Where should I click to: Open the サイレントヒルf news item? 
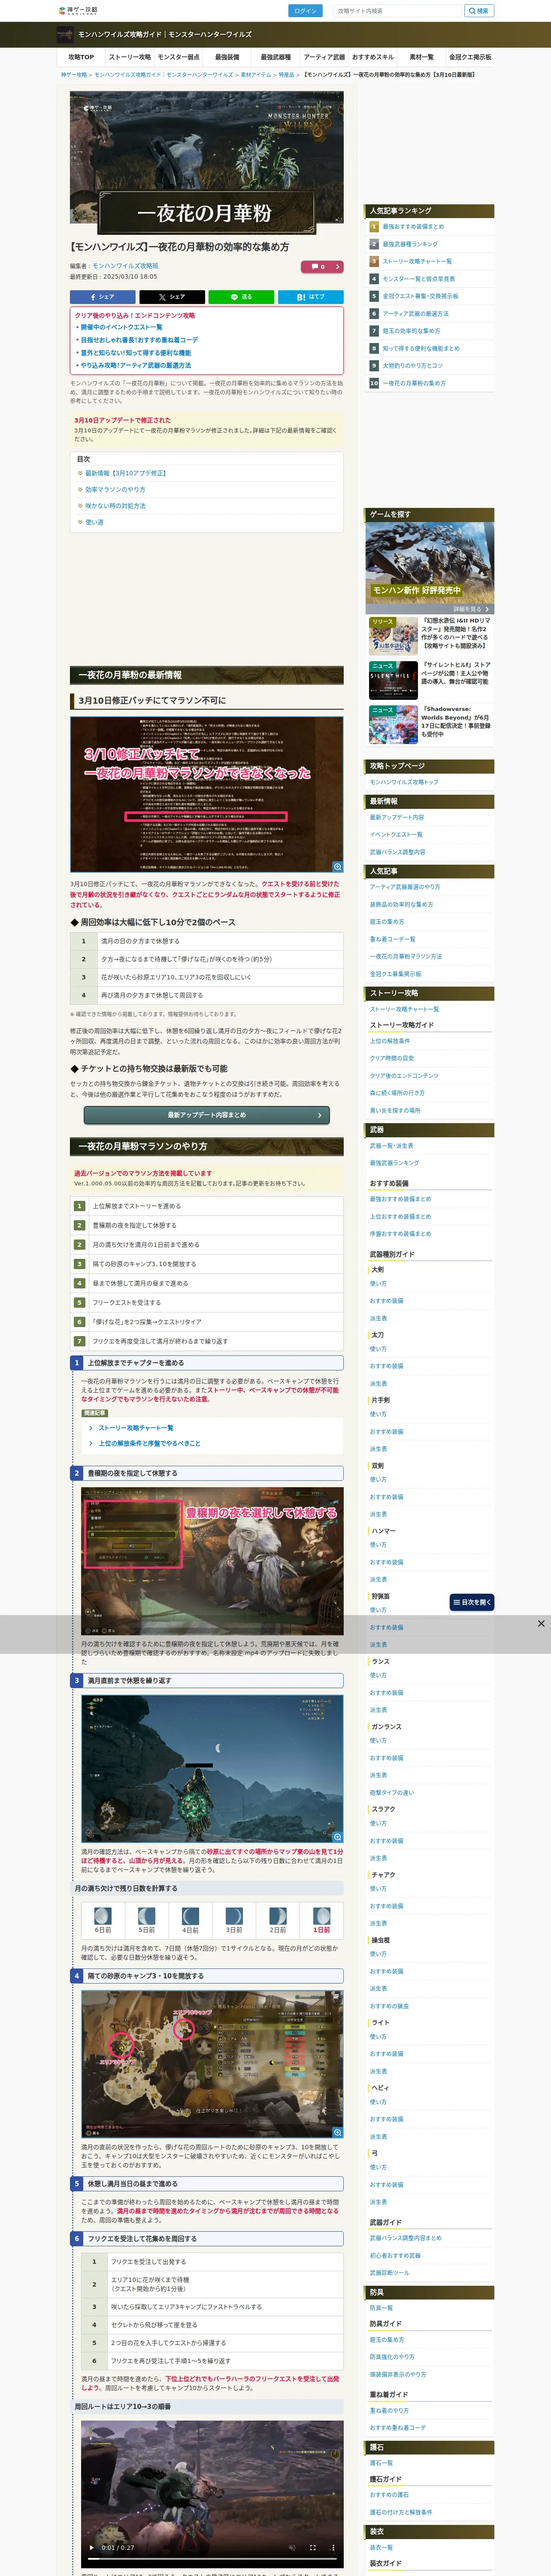(x=430, y=679)
